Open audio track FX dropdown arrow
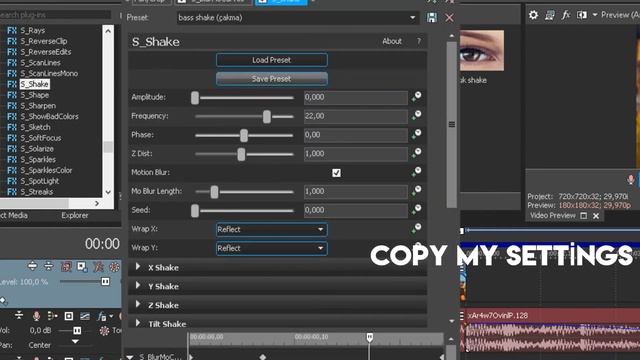 111,316
